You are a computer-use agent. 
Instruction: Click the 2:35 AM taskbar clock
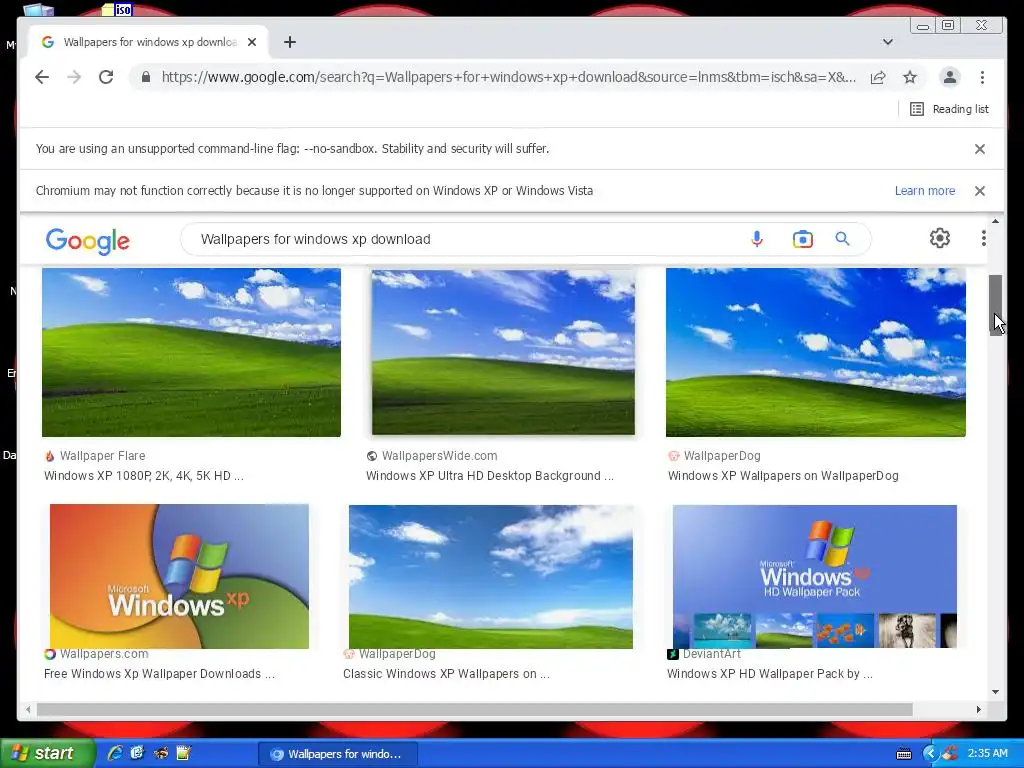click(x=988, y=754)
